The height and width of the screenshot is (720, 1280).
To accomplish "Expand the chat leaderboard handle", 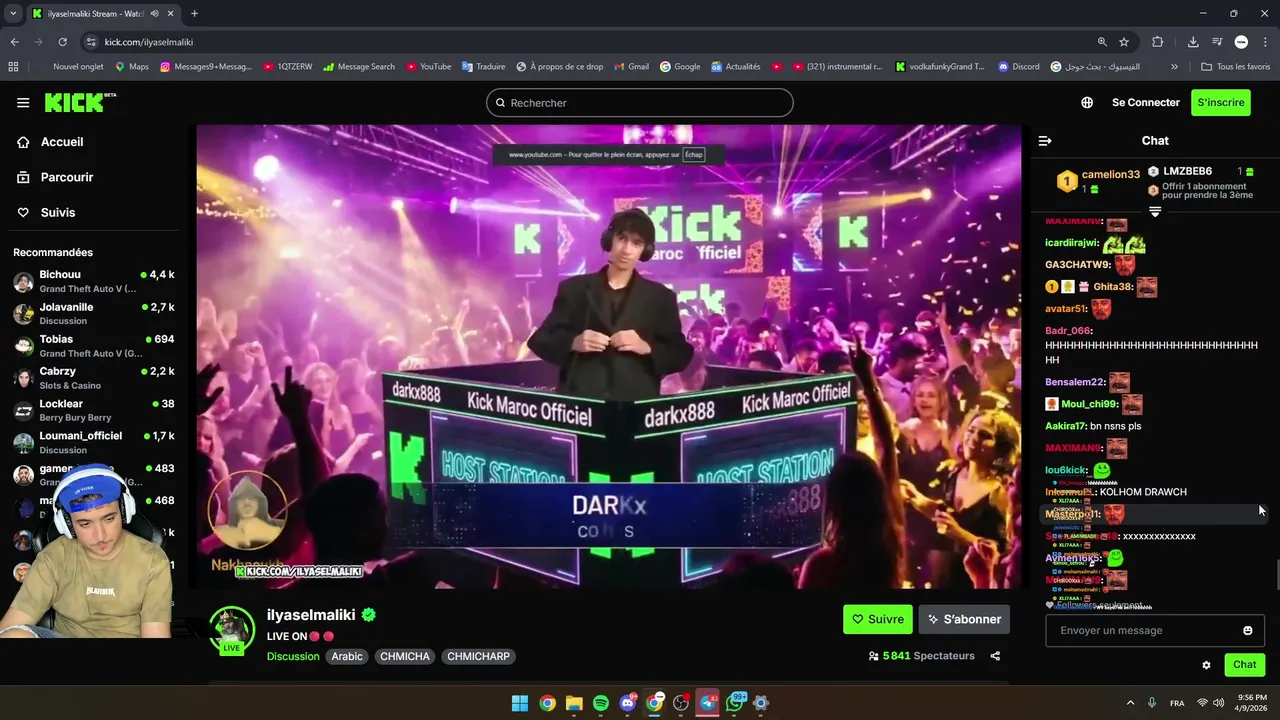I will pyautogui.click(x=1155, y=212).
